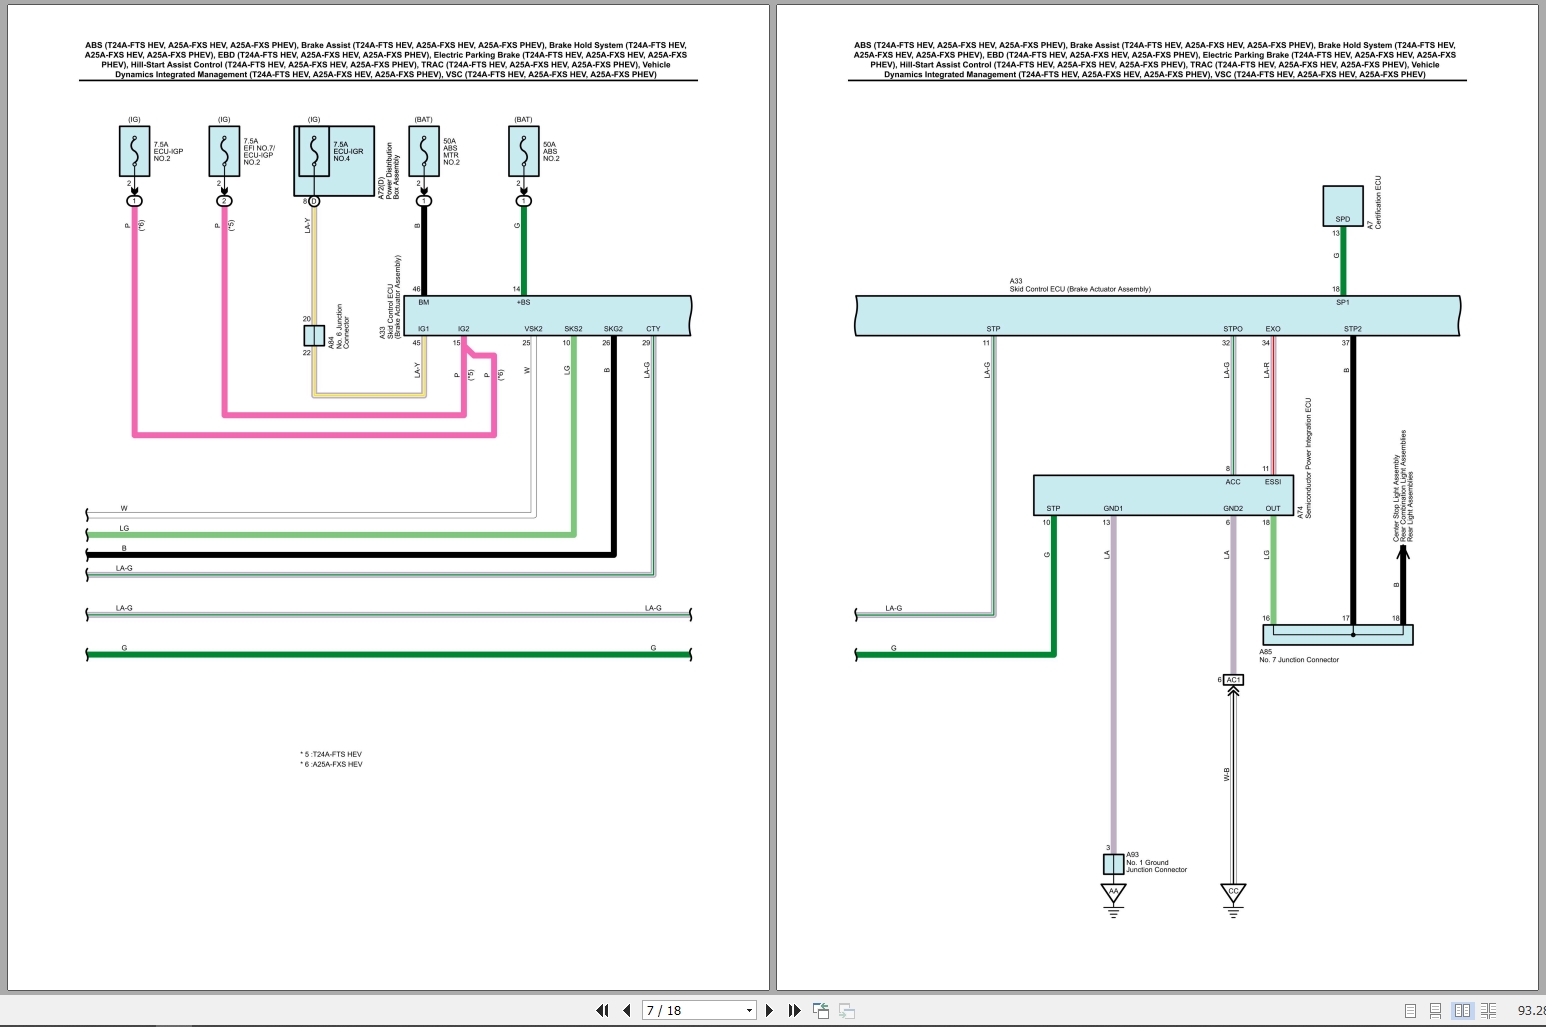Expand the page selector showing 7 / 18
The image size is (1546, 1027).
pos(749,1010)
